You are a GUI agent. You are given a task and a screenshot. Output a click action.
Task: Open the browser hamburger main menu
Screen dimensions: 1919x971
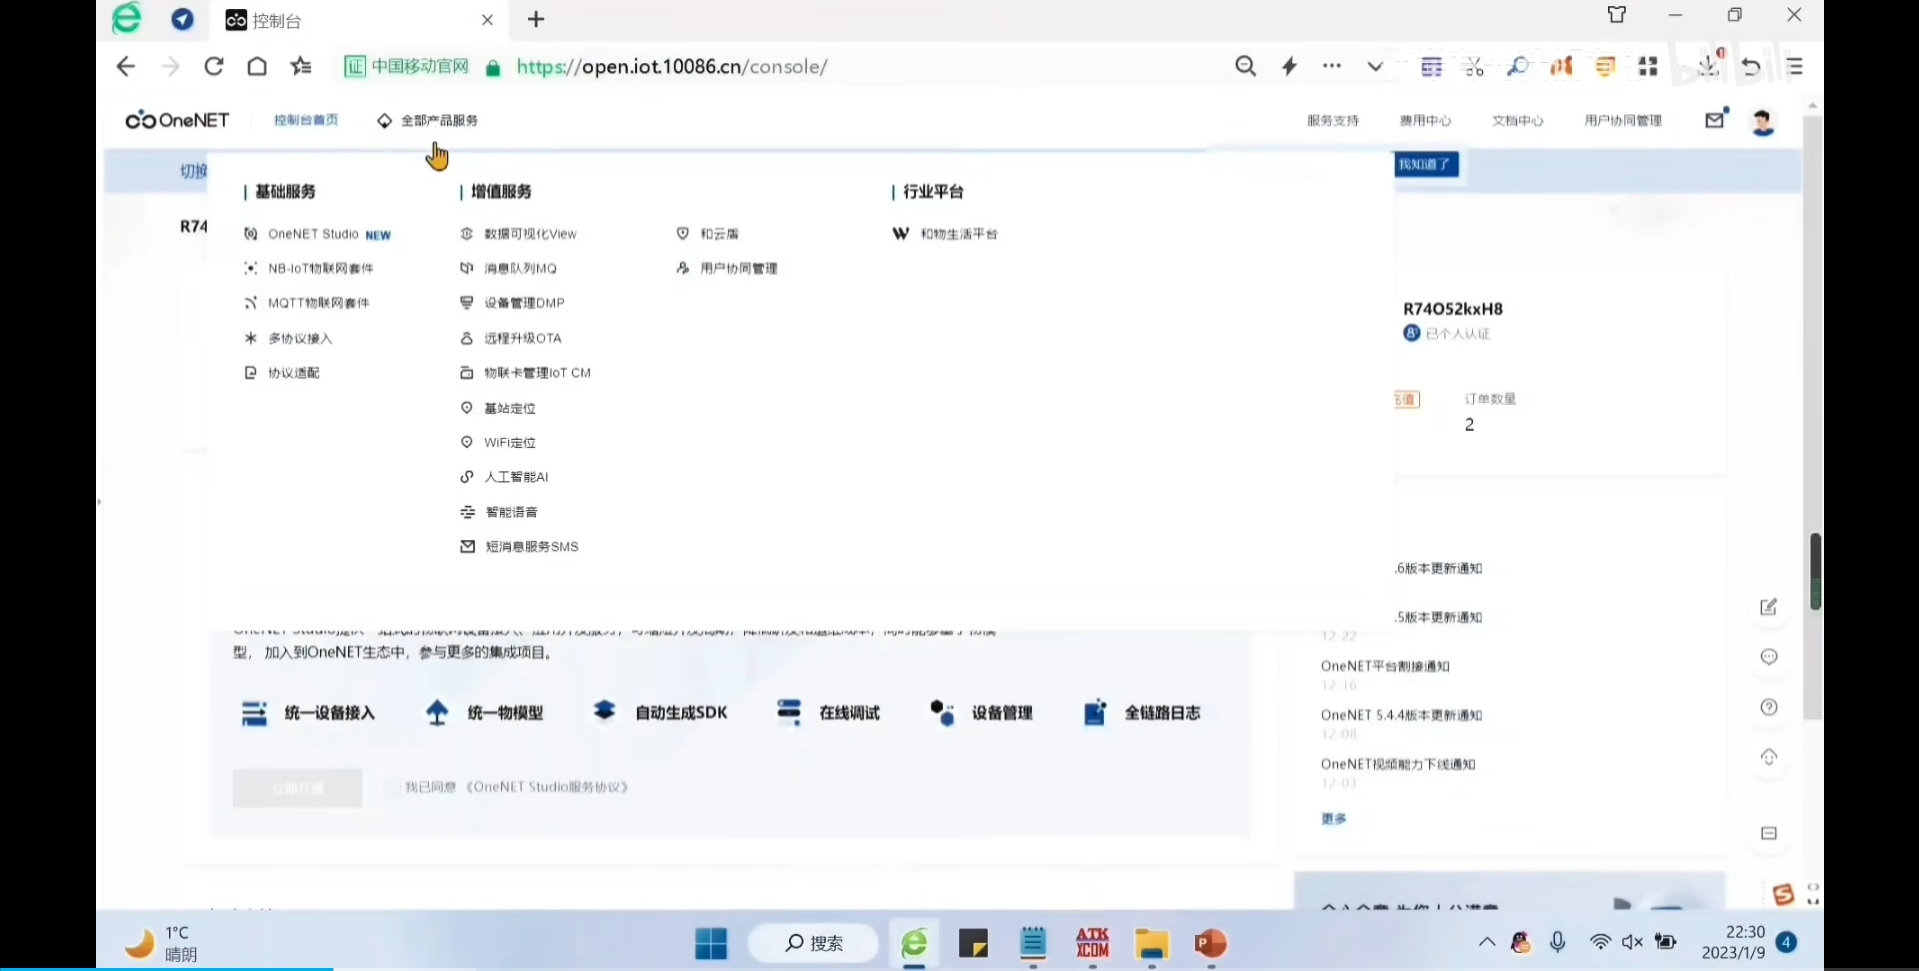1795,66
